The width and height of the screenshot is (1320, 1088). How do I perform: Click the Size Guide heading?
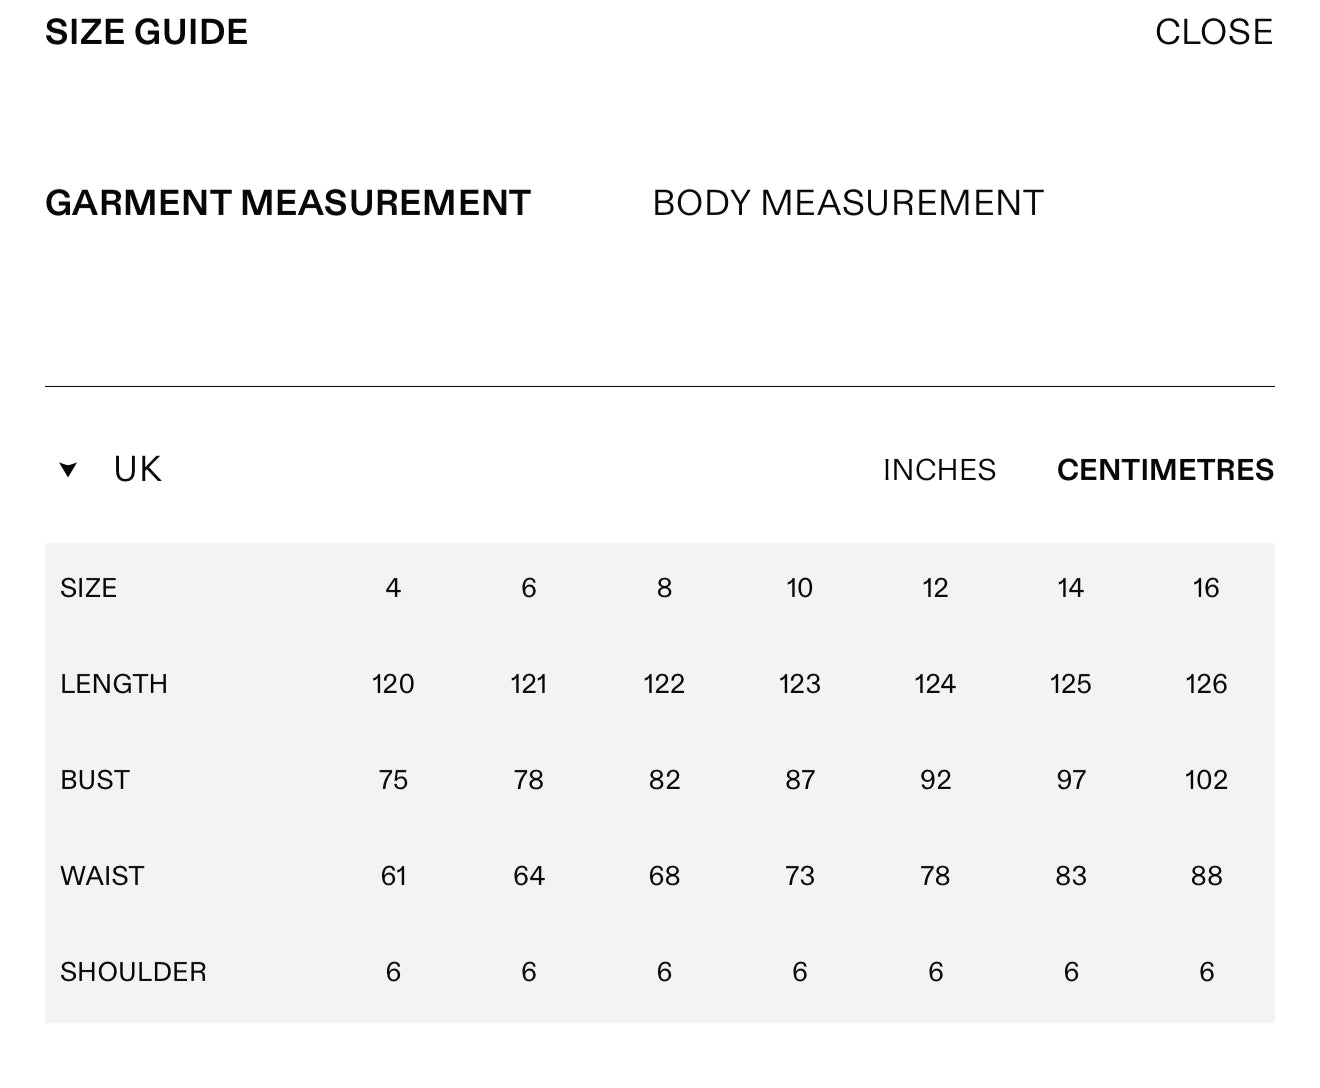pos(147,32)
